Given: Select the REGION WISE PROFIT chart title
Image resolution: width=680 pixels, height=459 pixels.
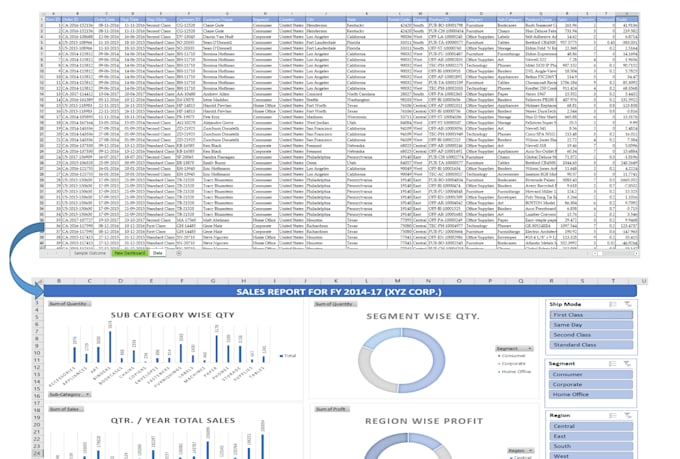Looking at the screenshot, I should 424,421.
